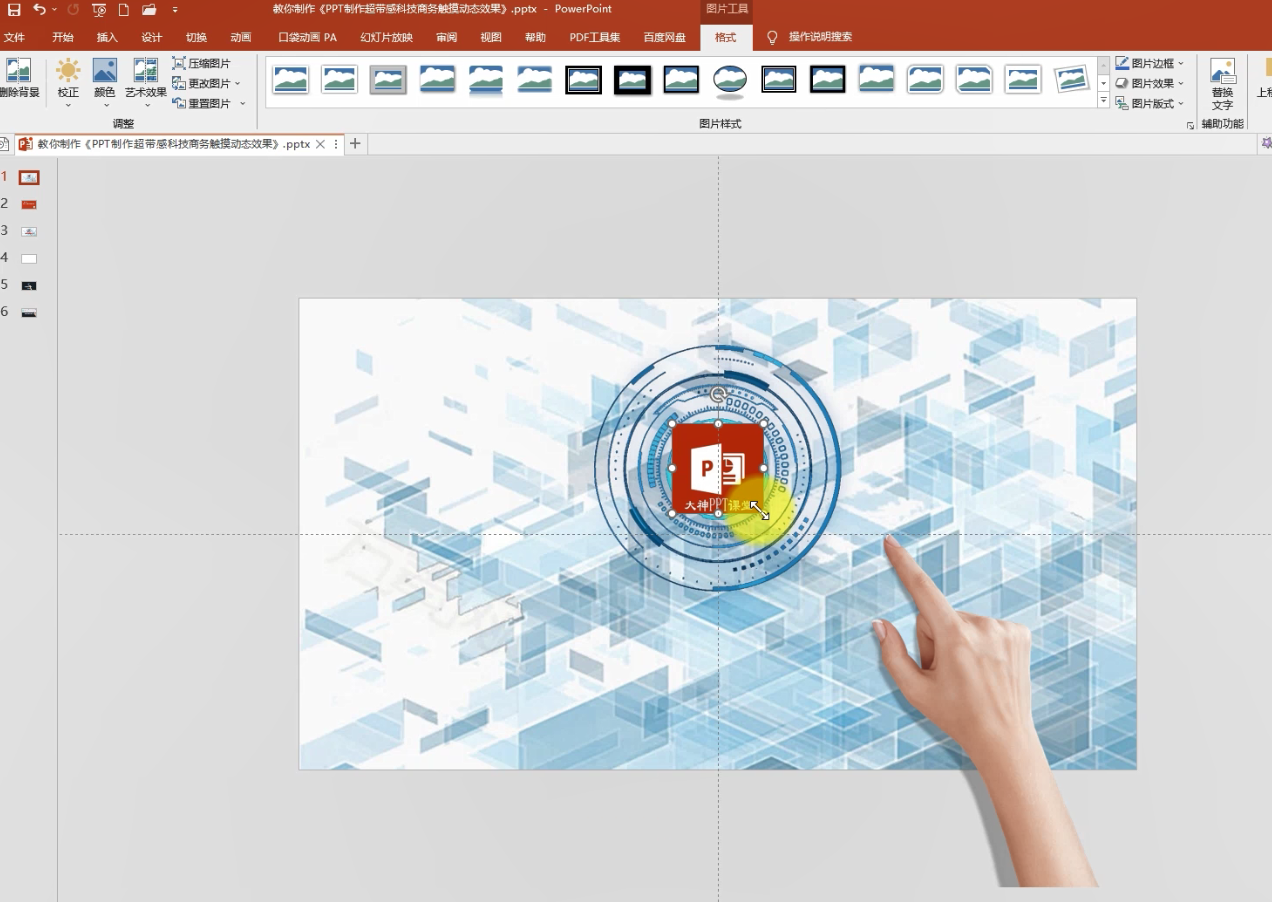Switch to the 开始 ribbon tab
Image resolution: width=1272 pixels, height=902 pixels.
tap(63, 37)
